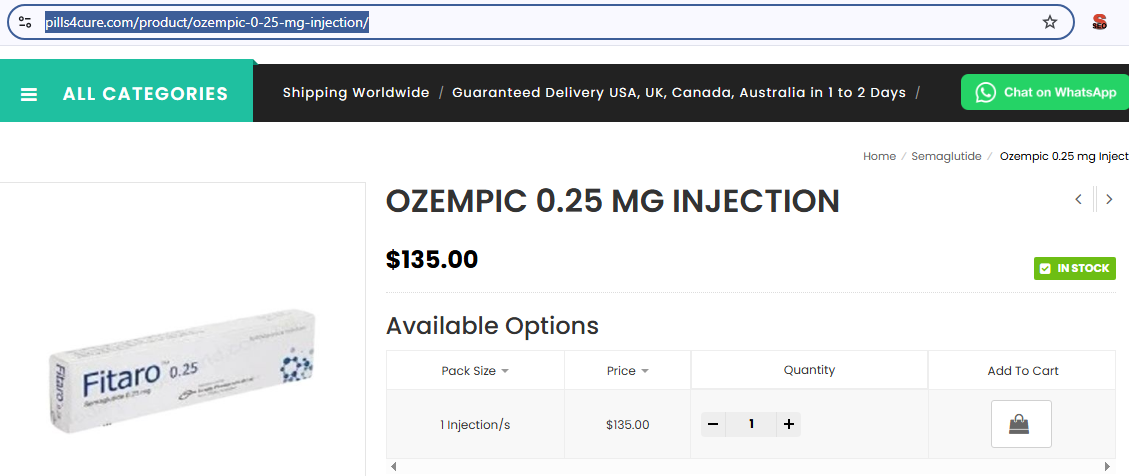Image resolution: width=1129 pixels, height=476 pixels.
Task: Expand ALL CATEGORIES menu
Action: point(145,94)
